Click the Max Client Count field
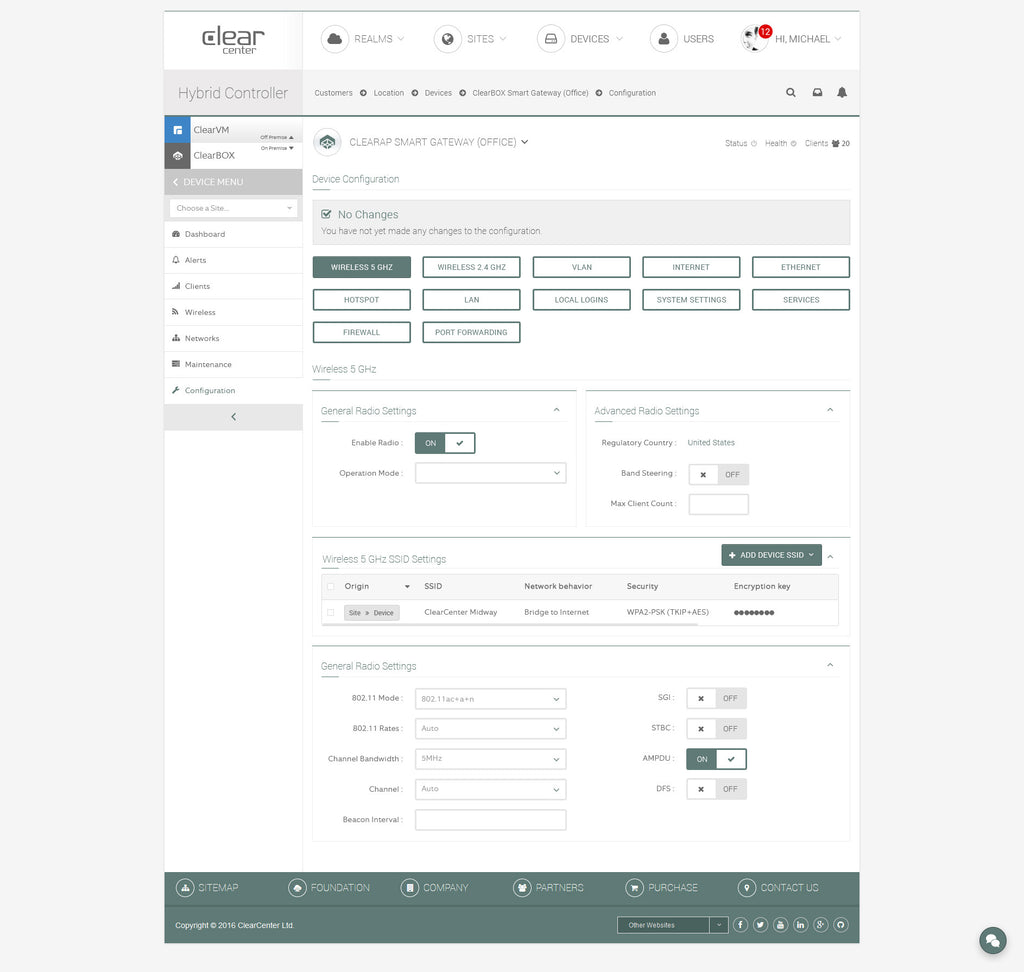The image size is (1024, 972). click(x=718, y=504)
